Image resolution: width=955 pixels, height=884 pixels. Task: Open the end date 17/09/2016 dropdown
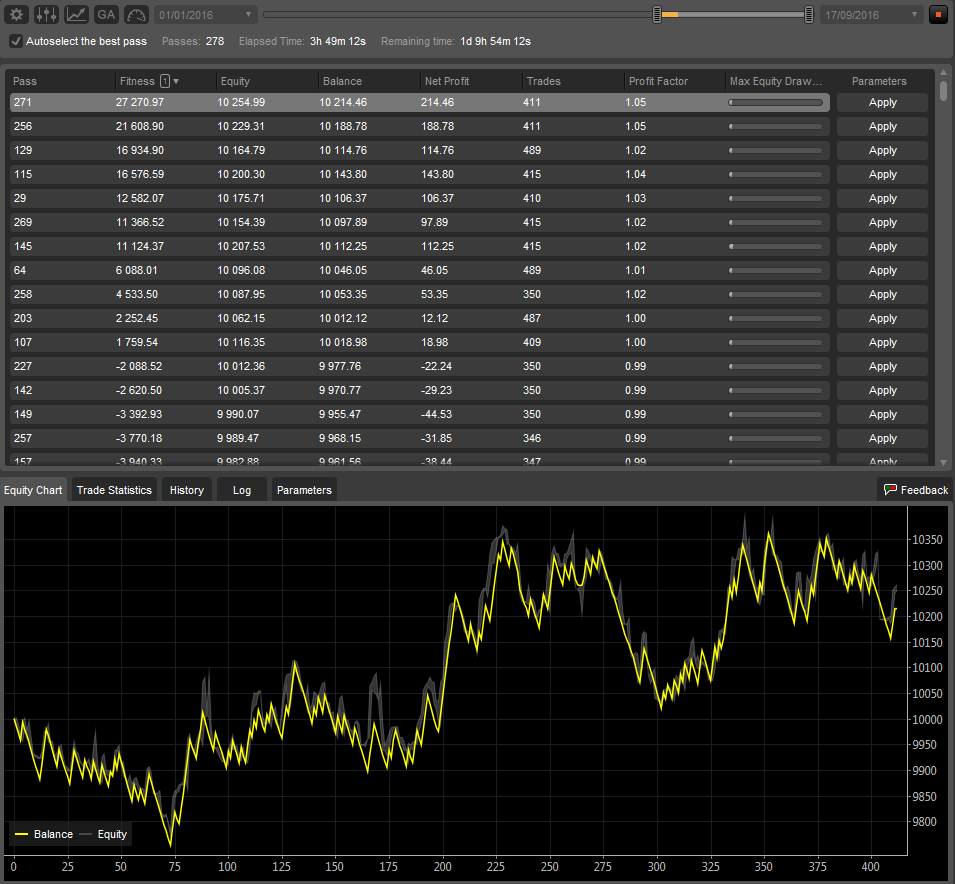coord(871,14)
